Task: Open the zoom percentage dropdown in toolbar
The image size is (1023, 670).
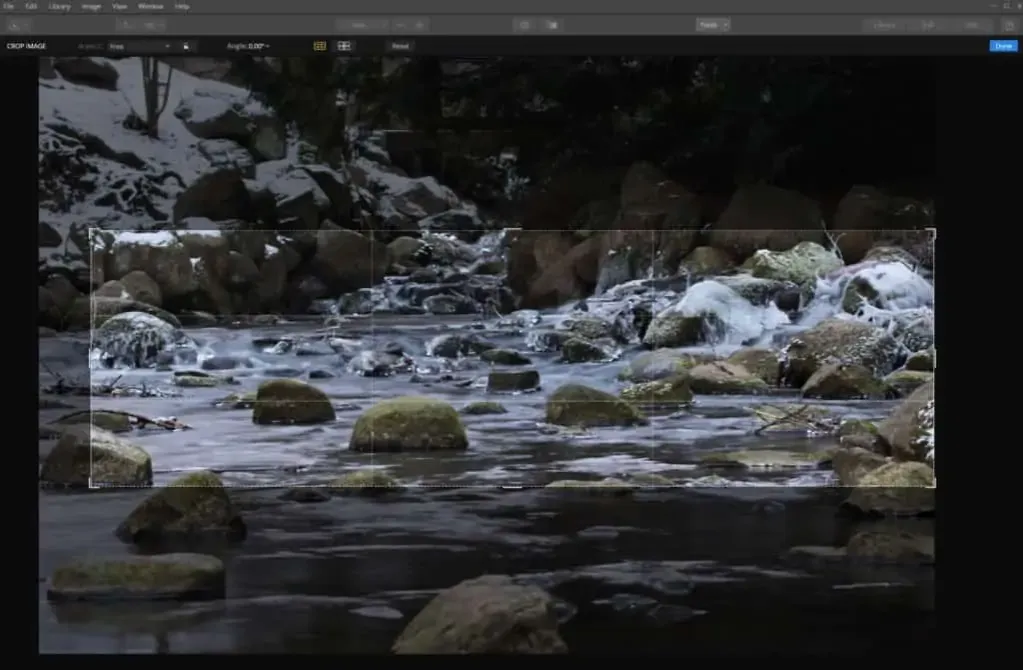Action: [x=360, y=25]
